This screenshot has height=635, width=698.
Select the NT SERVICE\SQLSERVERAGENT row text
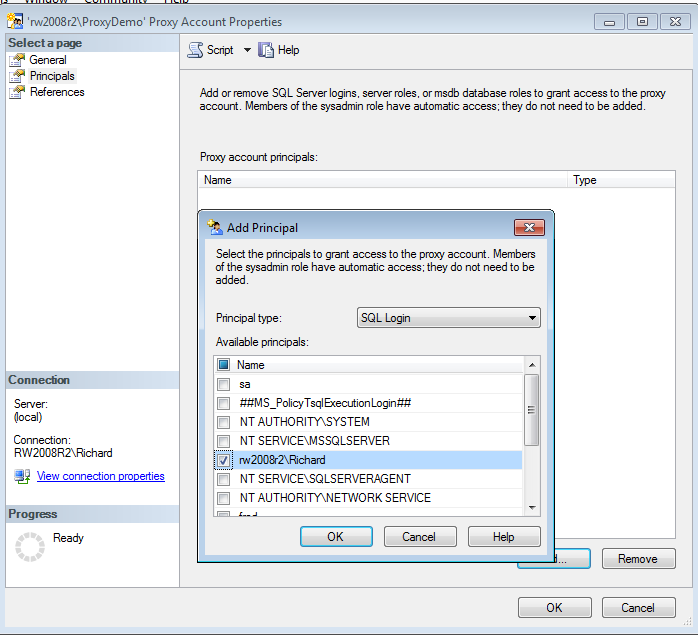click(325, 479)
